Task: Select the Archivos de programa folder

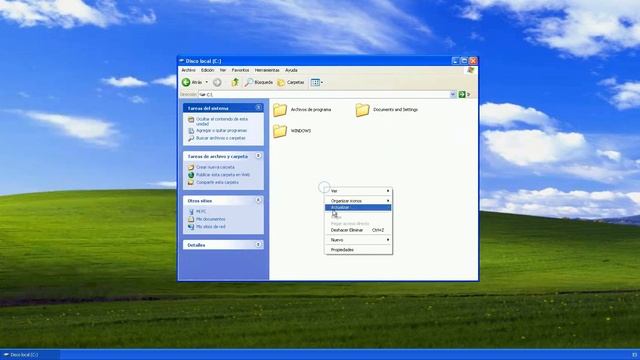Action: (302, 110)
